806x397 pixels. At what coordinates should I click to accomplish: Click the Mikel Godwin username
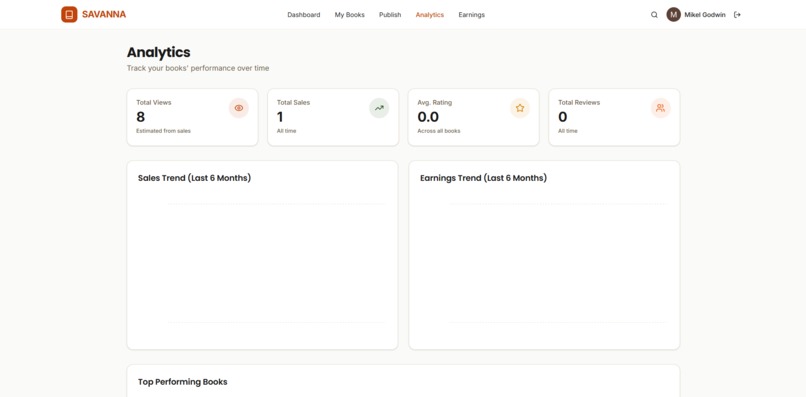[705, 15]
